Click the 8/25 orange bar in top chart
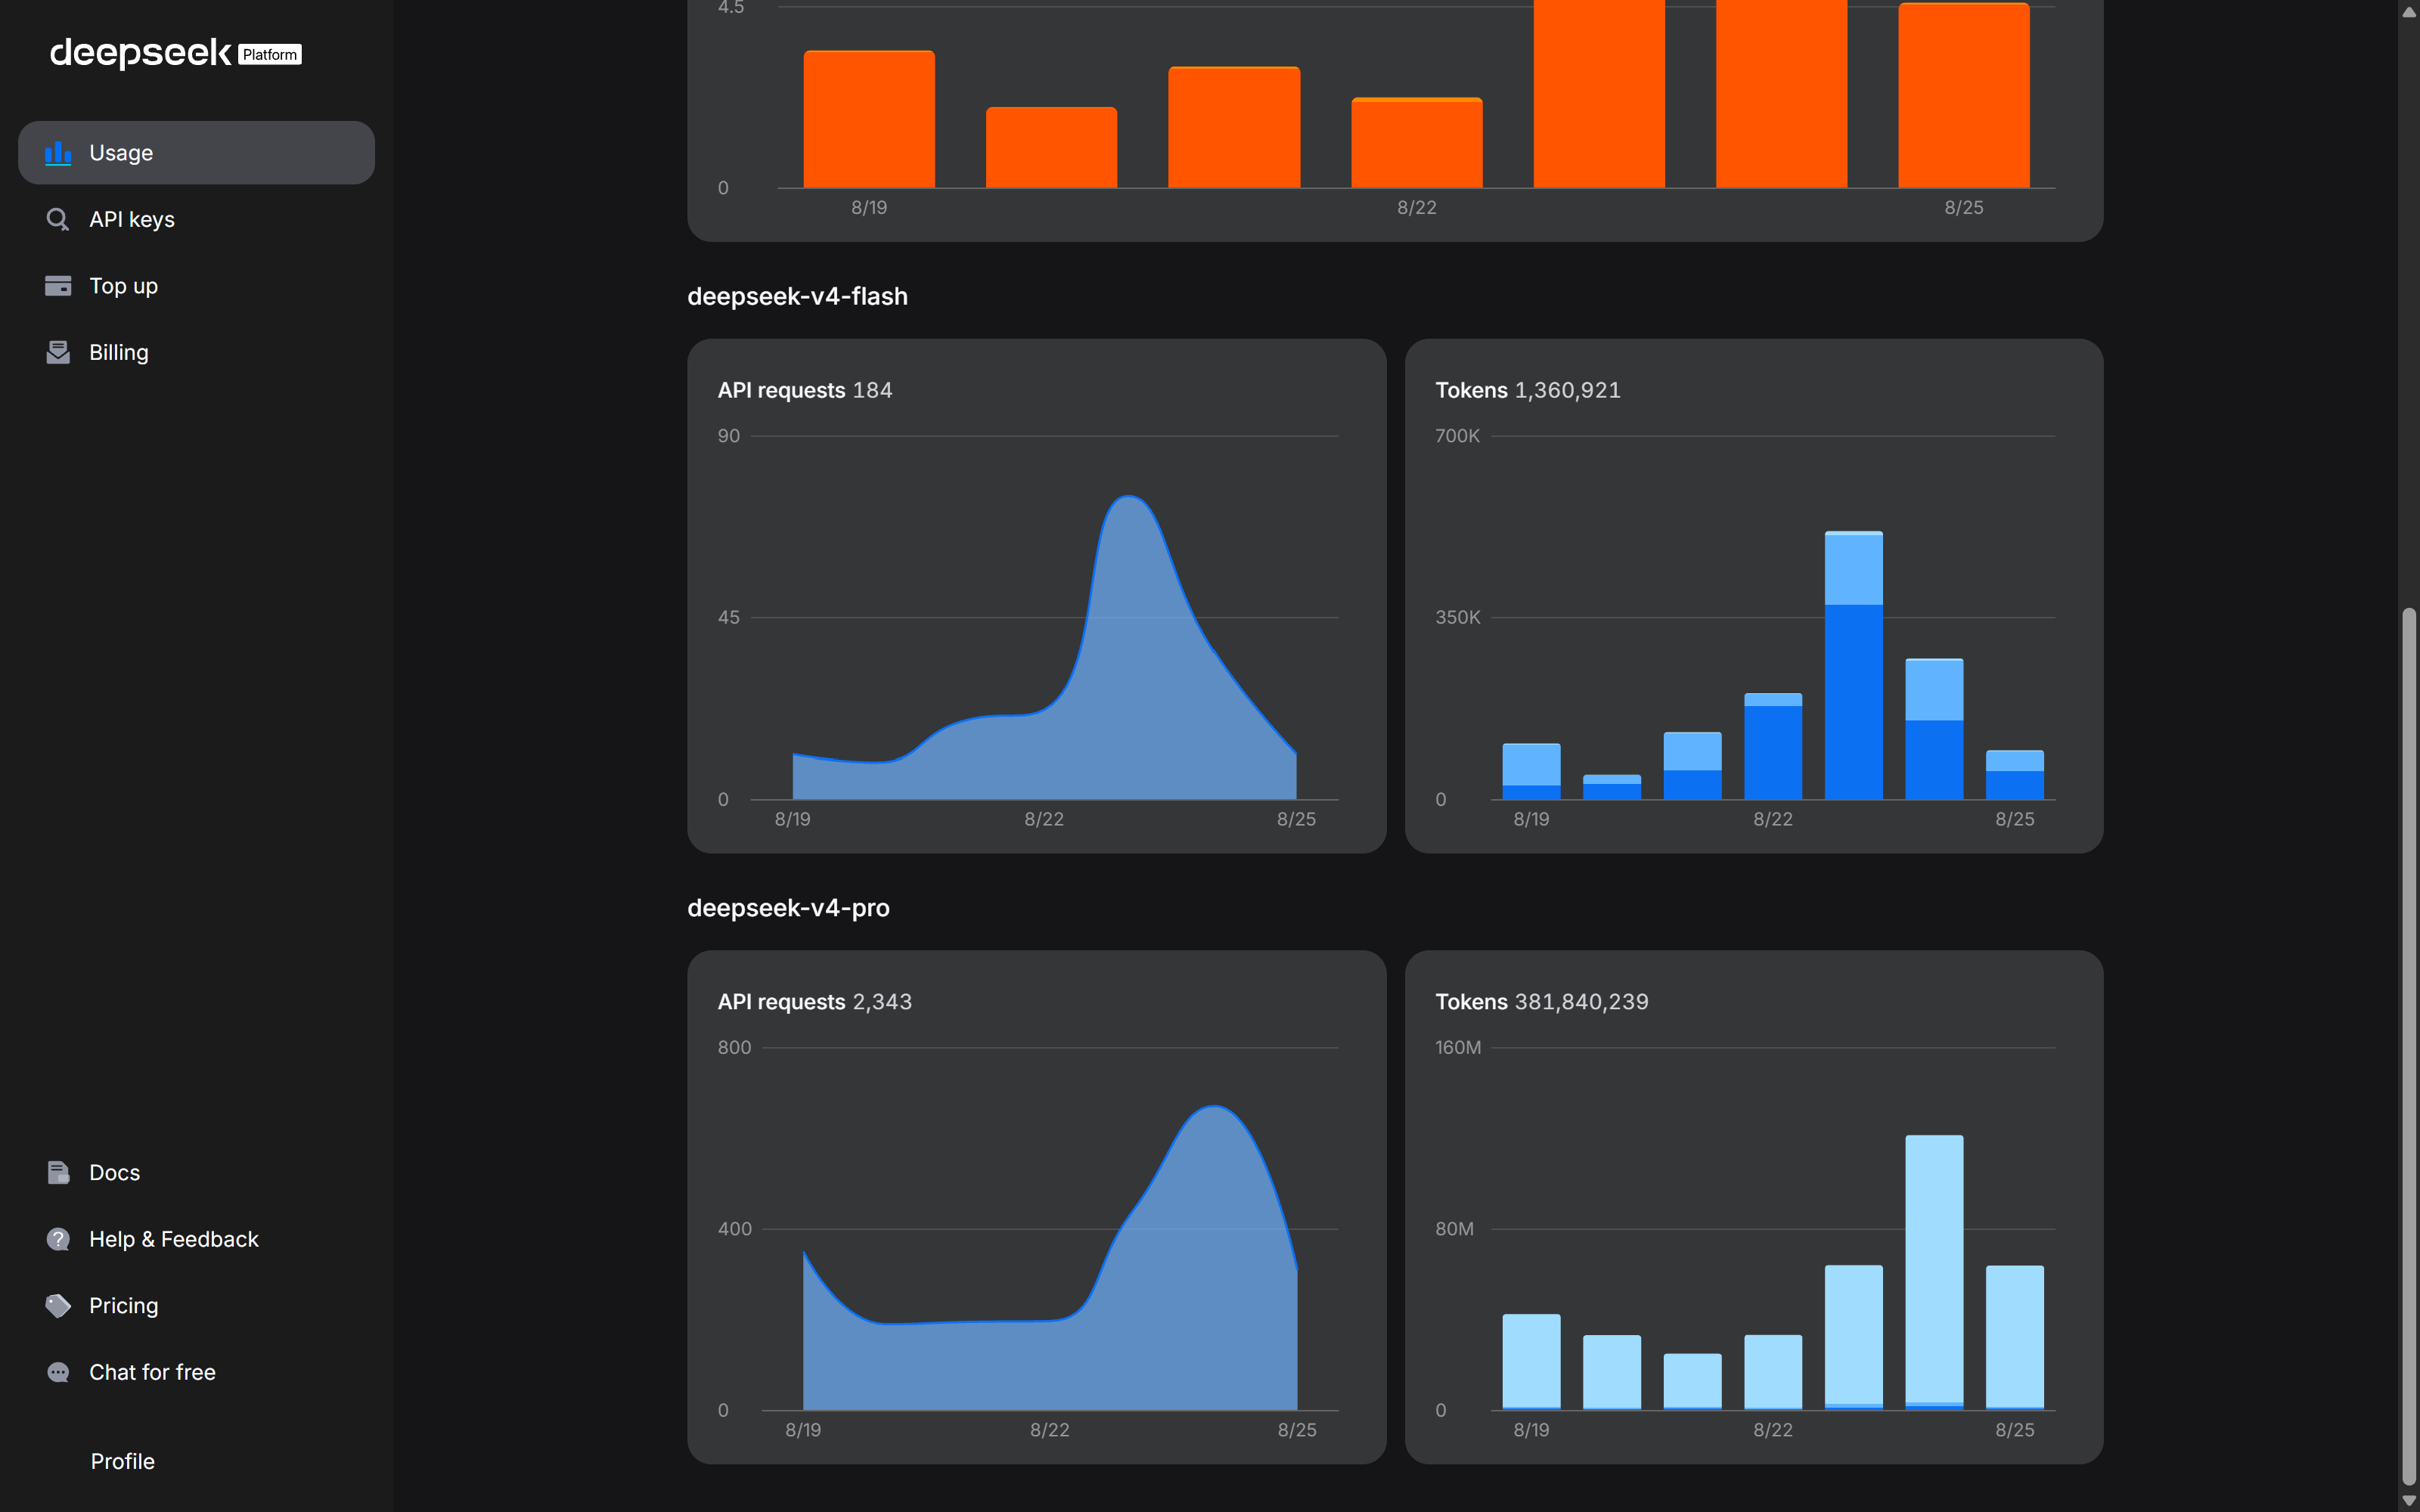Screen dimensions: 2420x1512 pyautogui.click(x=1964, y=95)
